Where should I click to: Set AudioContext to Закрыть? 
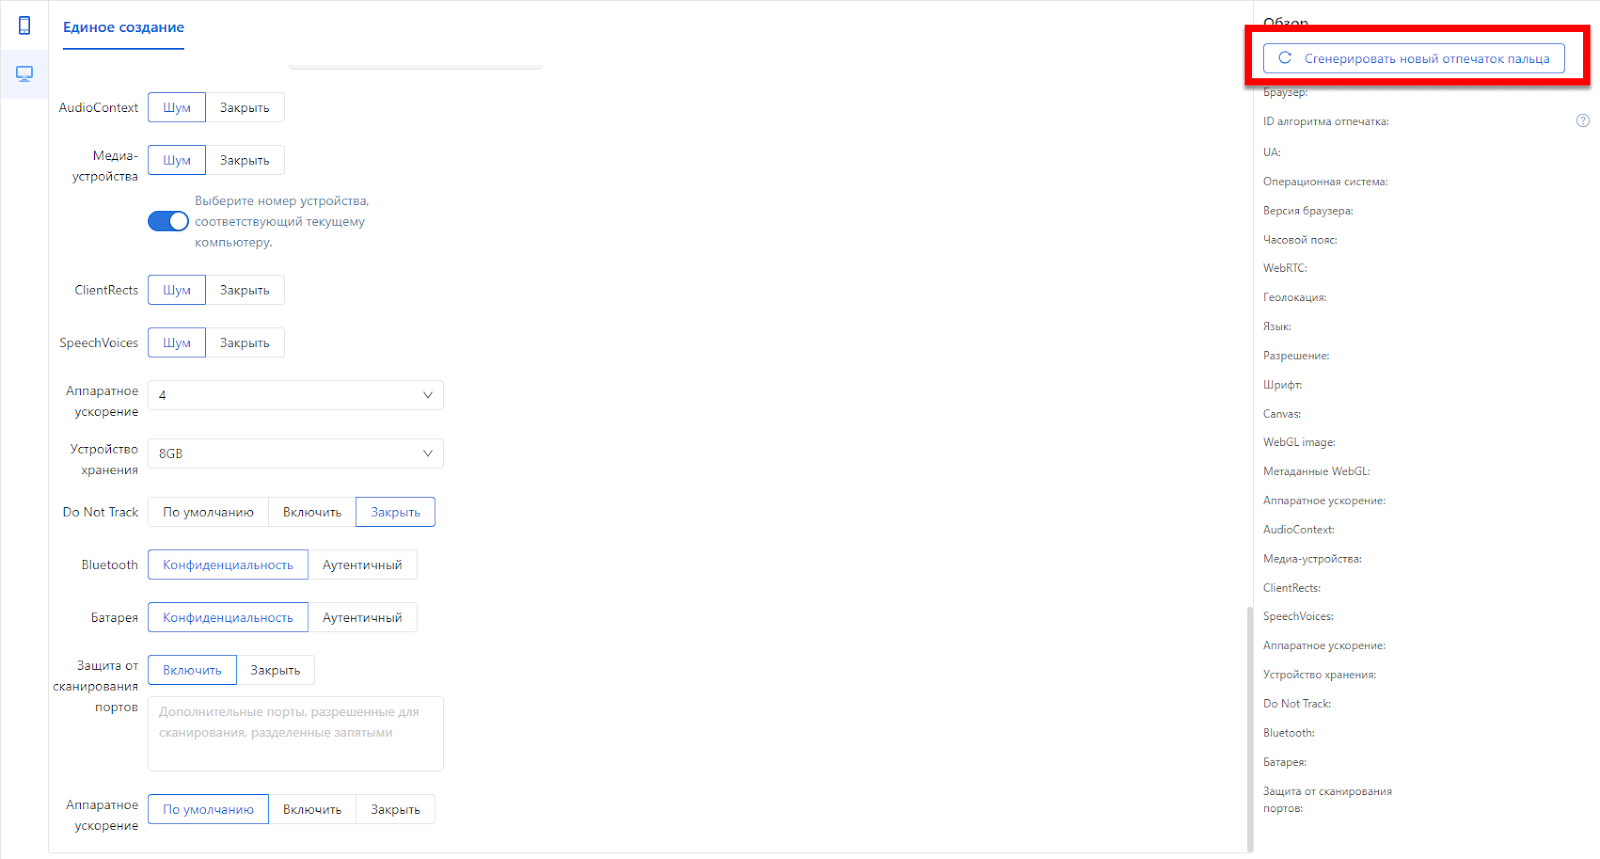(245, 107)
